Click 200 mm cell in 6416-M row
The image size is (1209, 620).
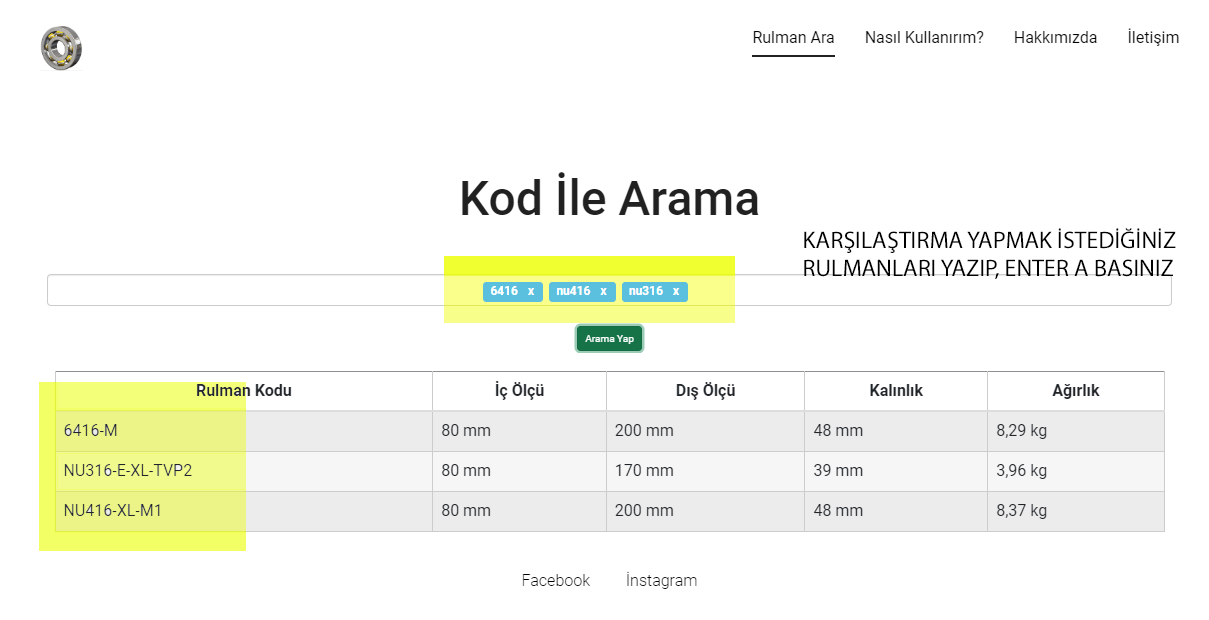click(x=706, y=431)
